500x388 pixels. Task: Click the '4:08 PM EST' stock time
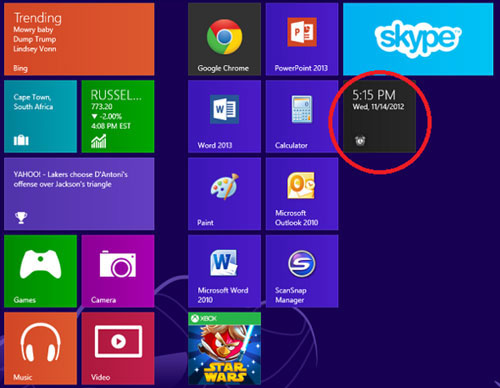111,126
